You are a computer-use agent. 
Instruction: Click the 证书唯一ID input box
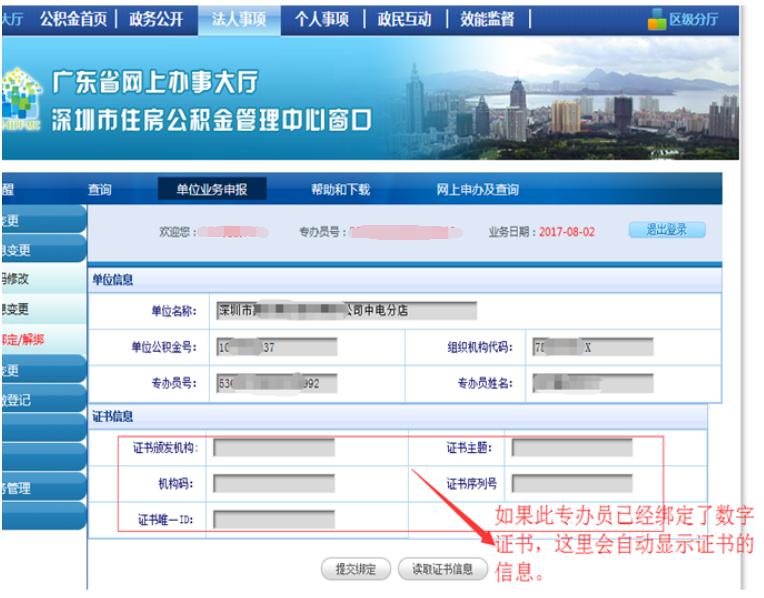click(x=273, y=520)
